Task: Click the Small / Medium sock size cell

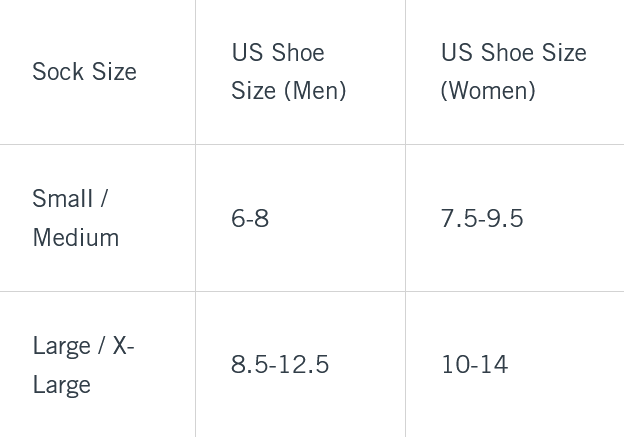Action: coord(75,218)
